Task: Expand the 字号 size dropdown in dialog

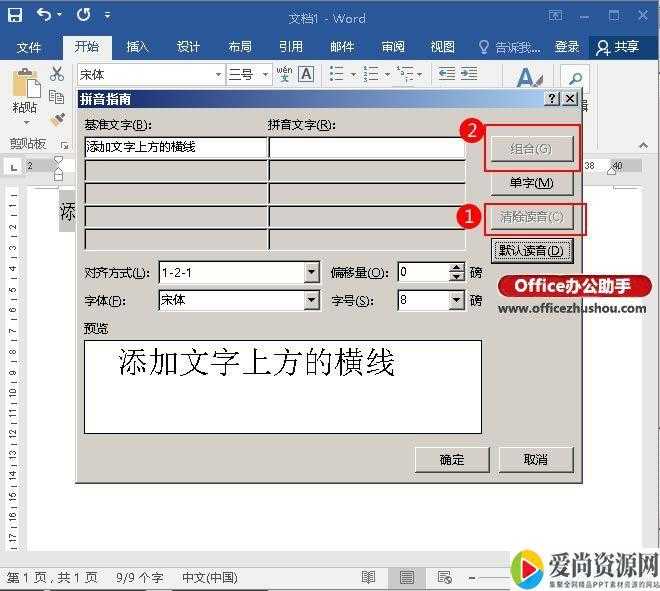Action: pos(457,300)
